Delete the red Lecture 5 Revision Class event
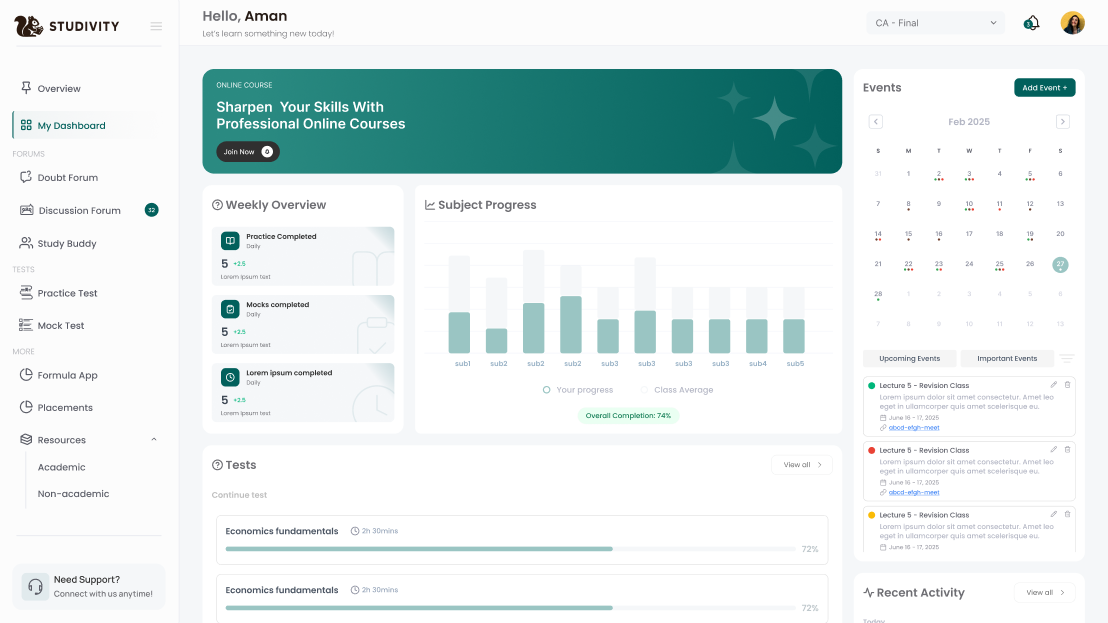 tap(1068, 449)
